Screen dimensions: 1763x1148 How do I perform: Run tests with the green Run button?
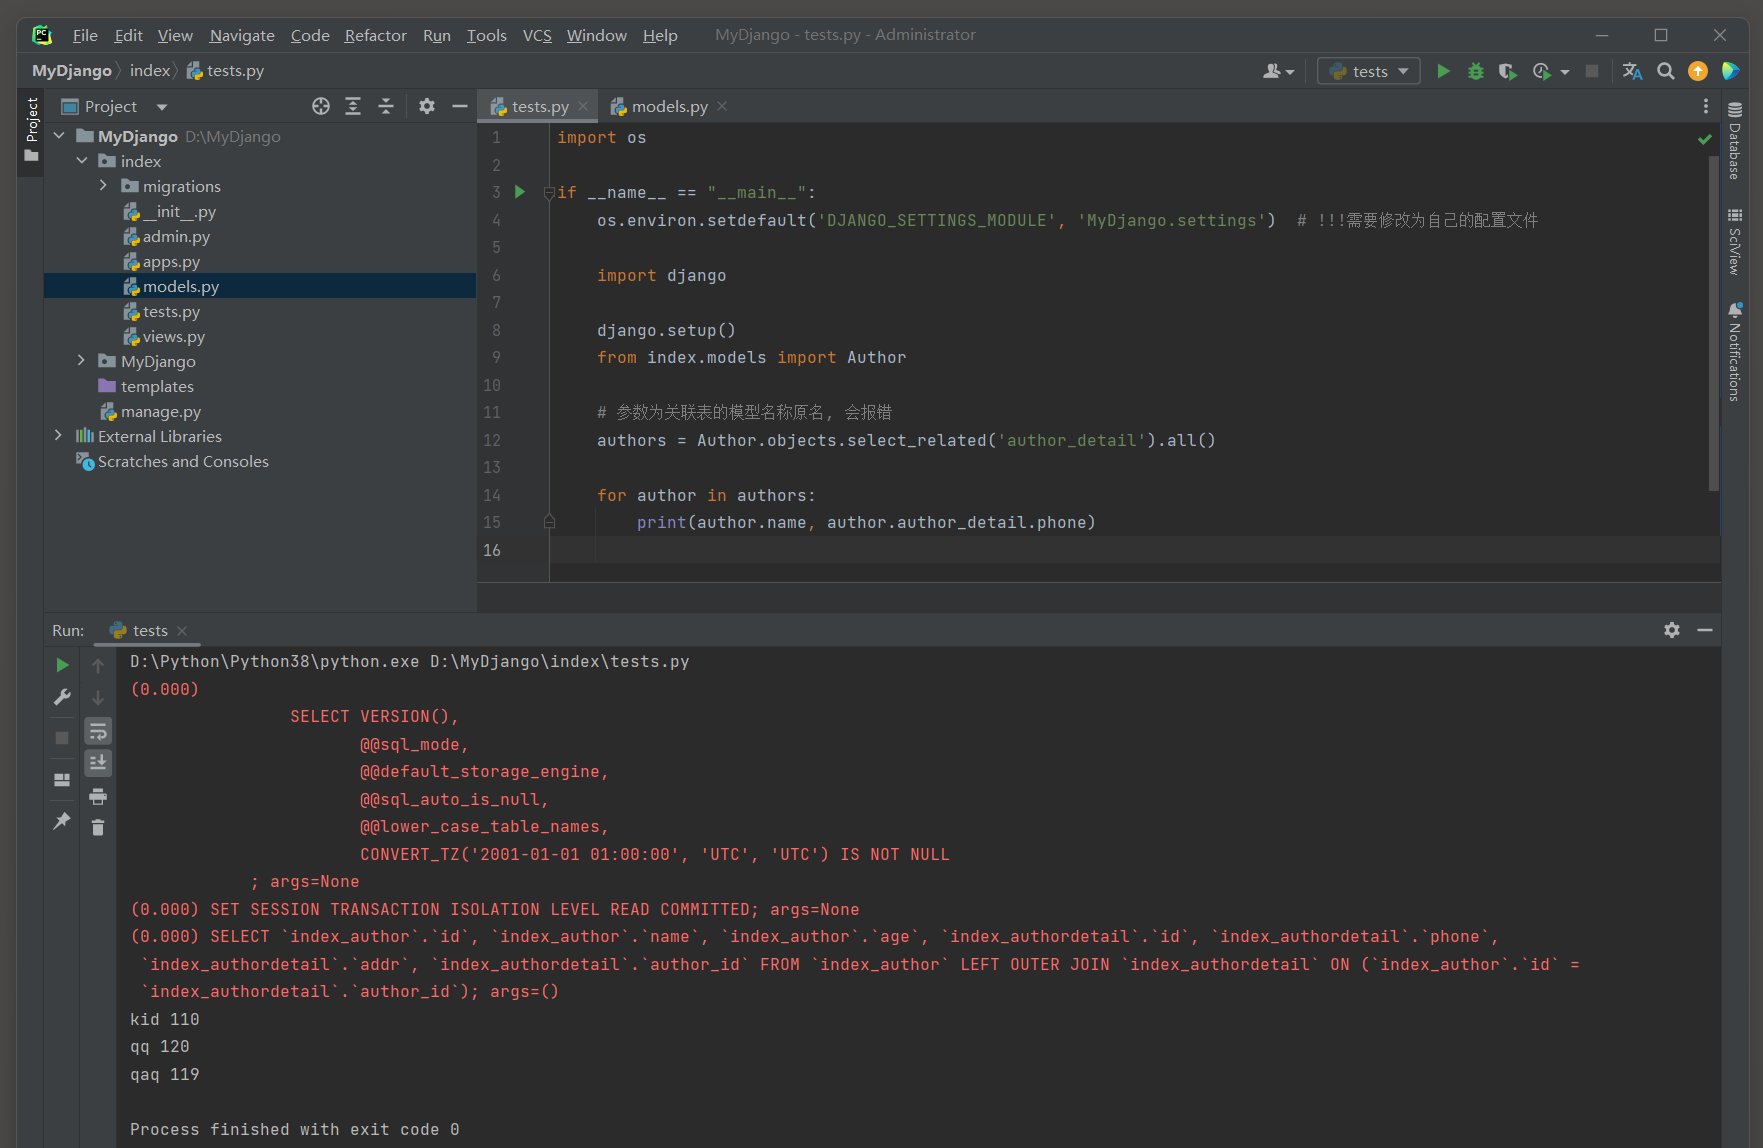(1443, 71)
